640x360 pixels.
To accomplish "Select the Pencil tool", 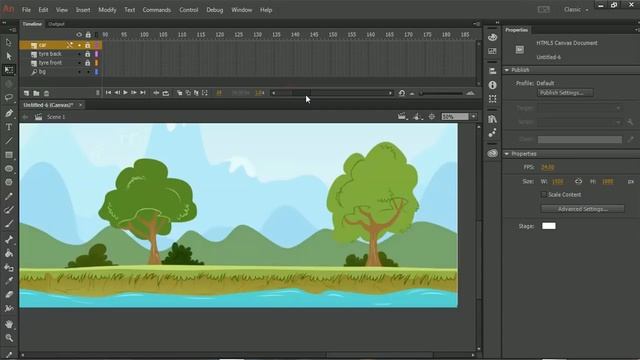I will [9, 196].
